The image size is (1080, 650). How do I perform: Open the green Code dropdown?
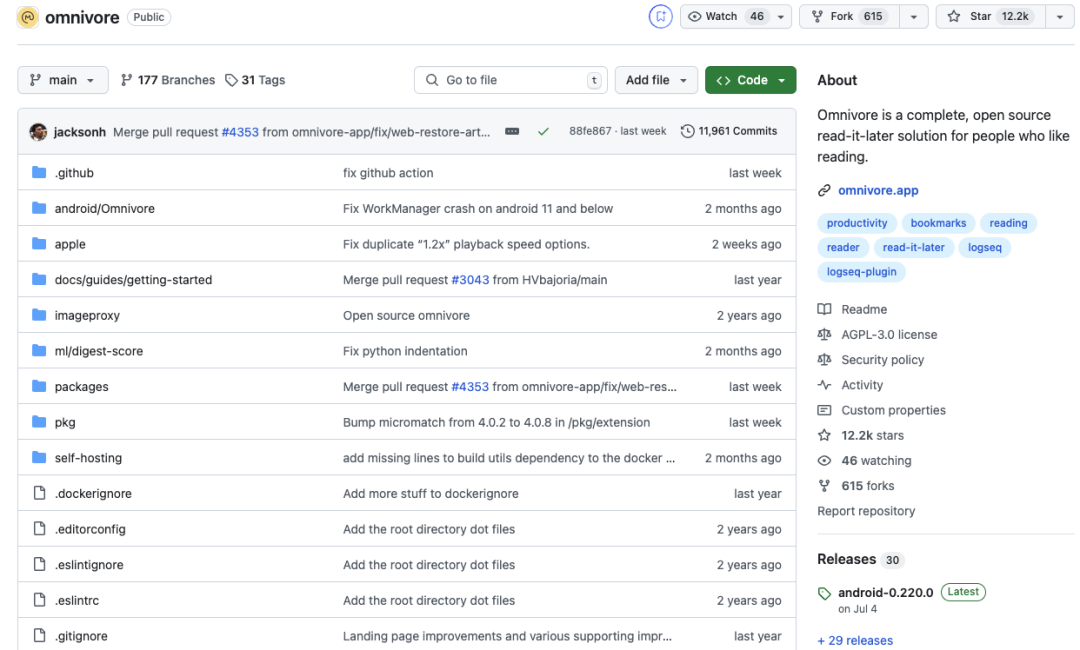pyautogui.click(x=751, y=80)
